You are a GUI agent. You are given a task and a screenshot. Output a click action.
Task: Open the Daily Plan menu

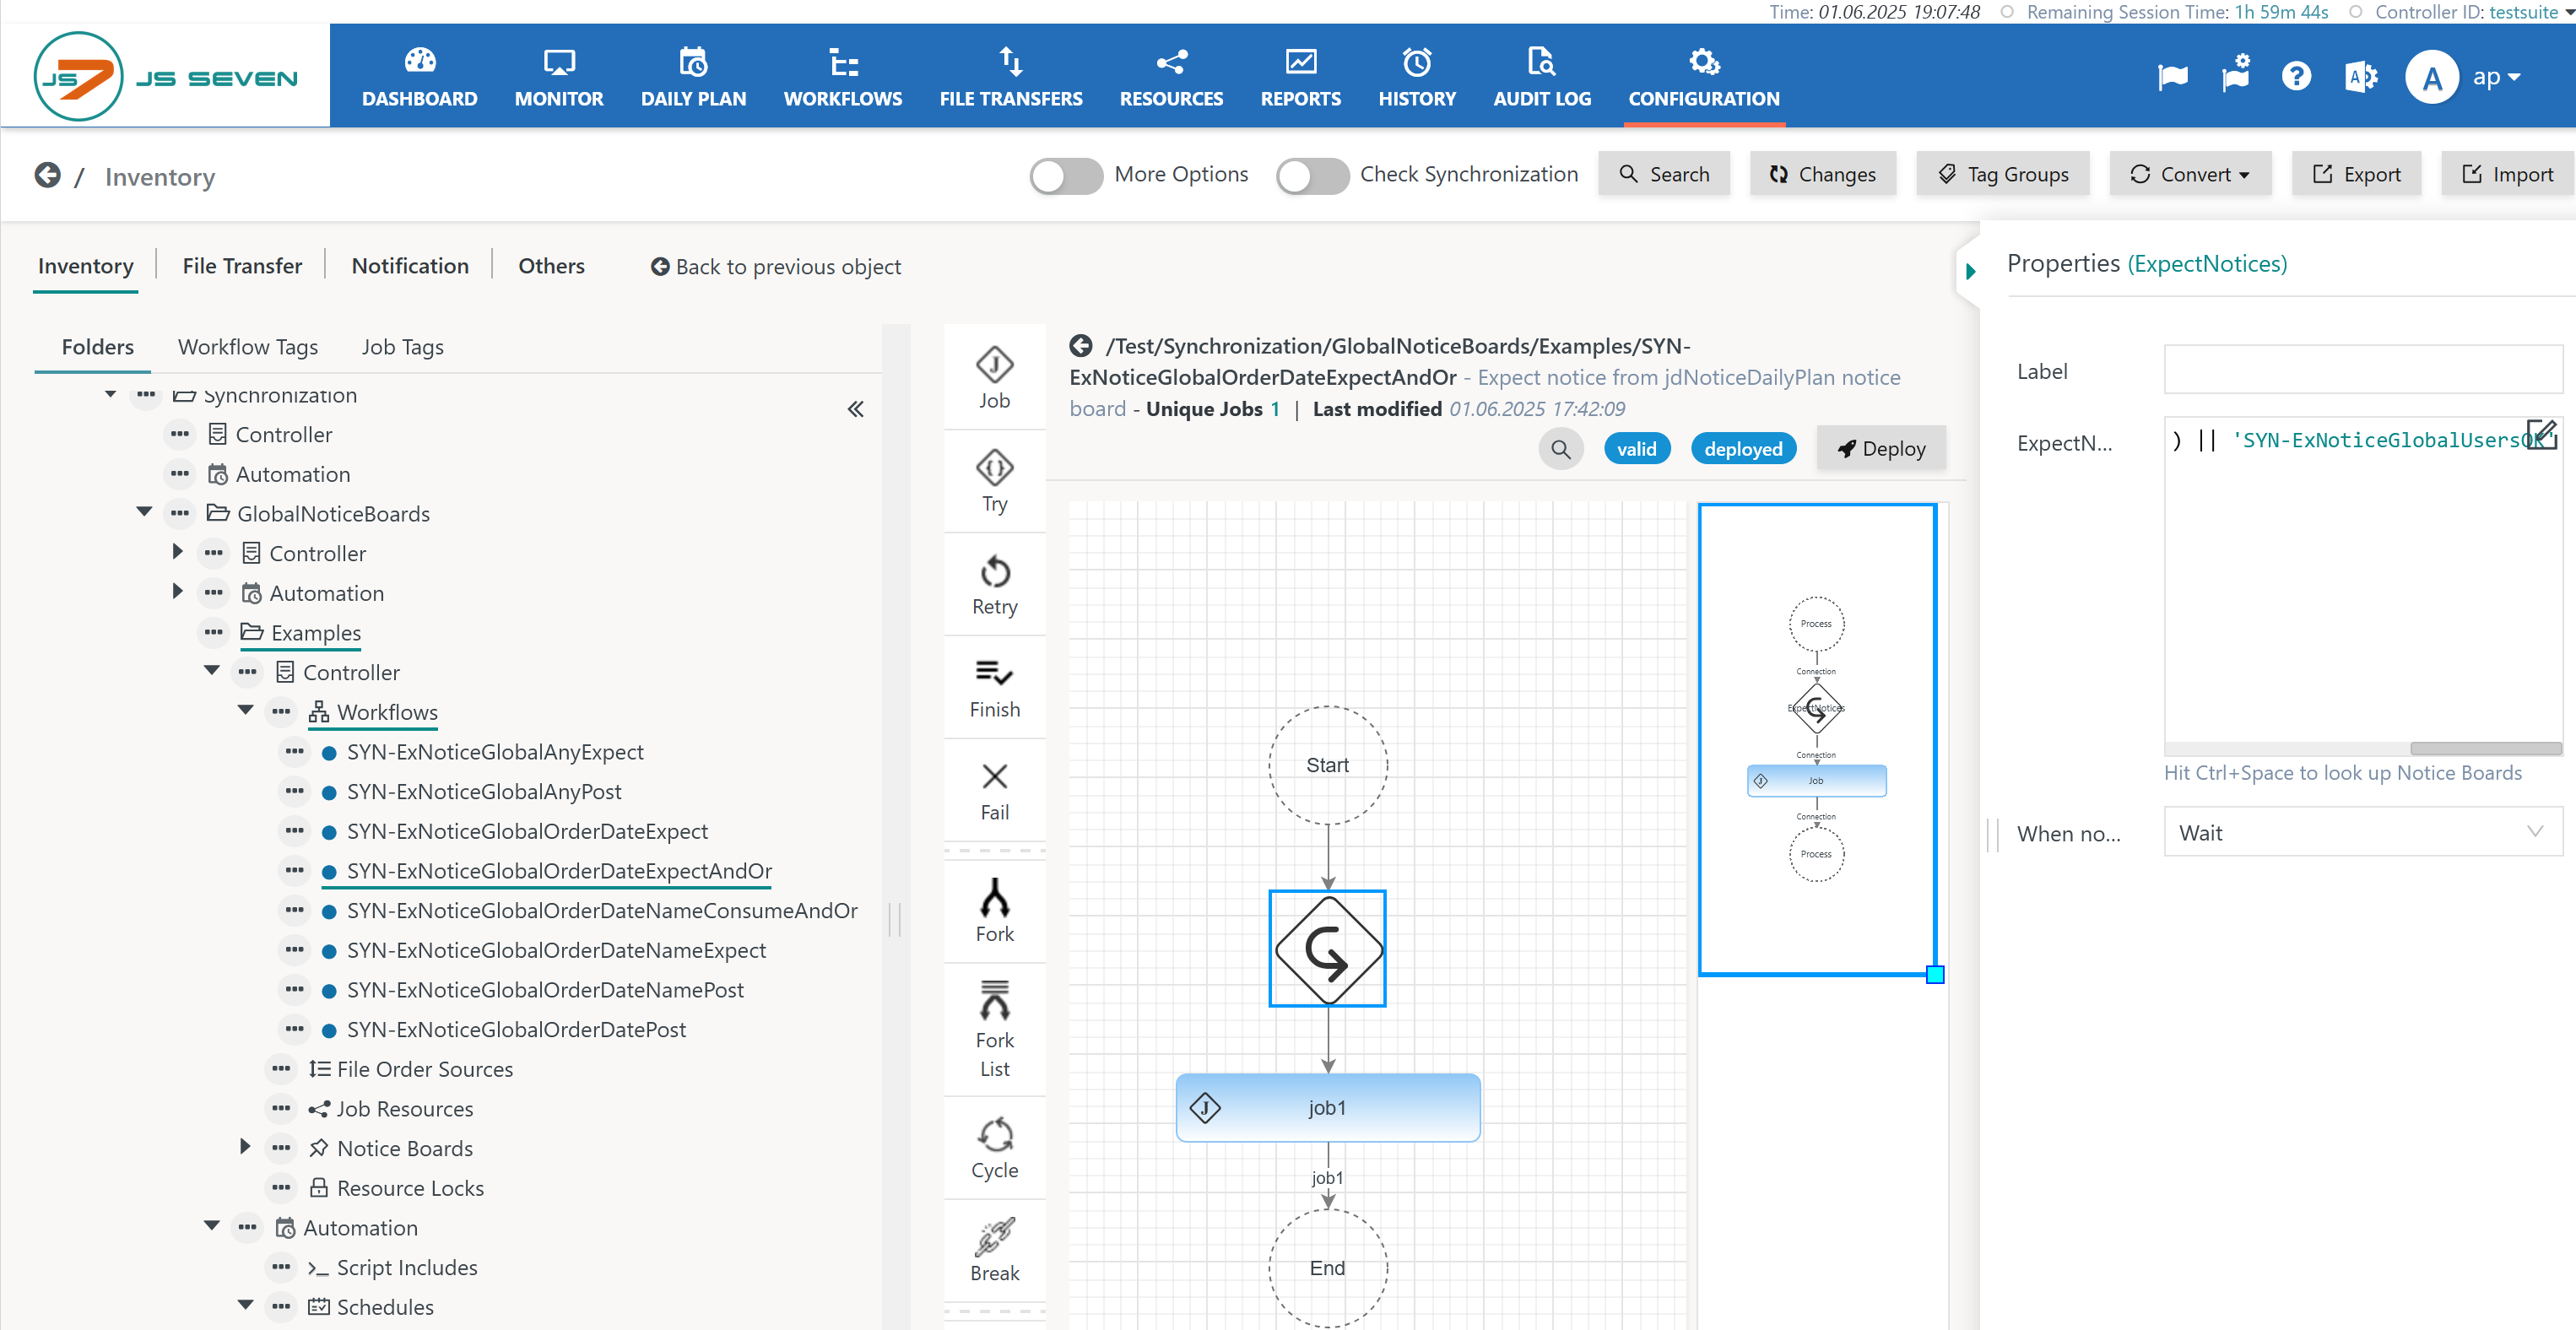coord(693,76)
